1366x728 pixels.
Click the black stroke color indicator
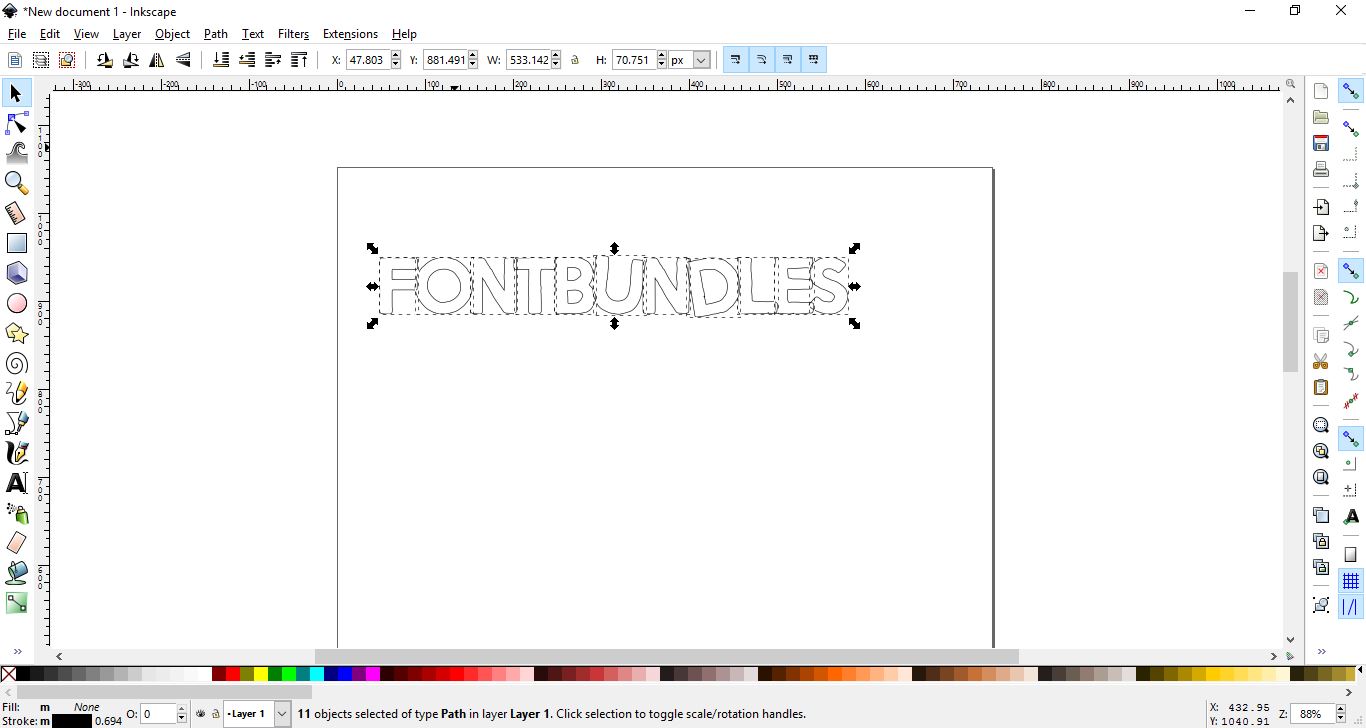pyautogui.click(x=72, y=721)
